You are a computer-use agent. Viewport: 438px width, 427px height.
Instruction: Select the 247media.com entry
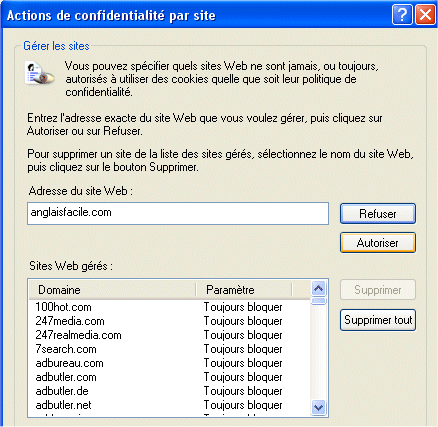[x=169, y=321]
